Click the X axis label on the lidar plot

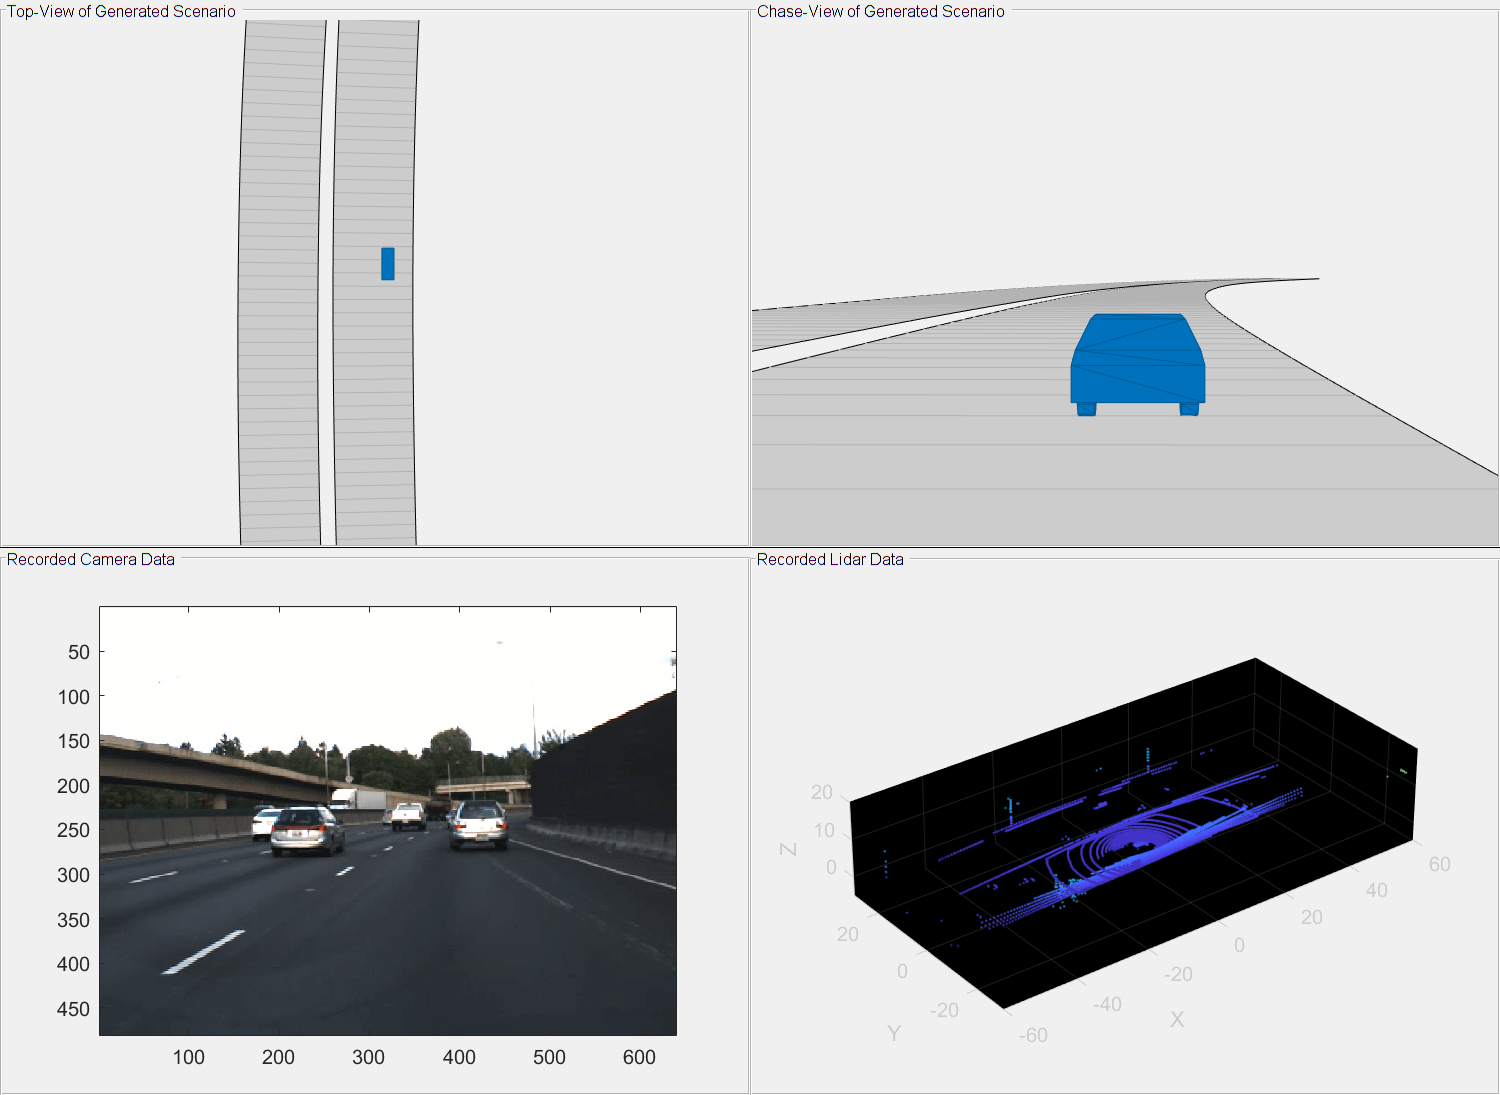(x=1177, y=1020)
